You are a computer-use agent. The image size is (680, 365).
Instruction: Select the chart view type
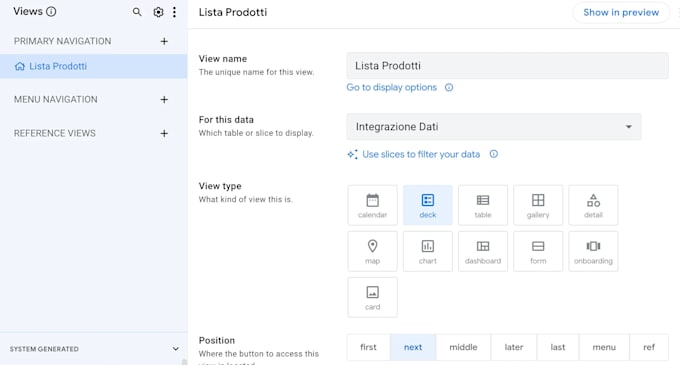[x=428, y=251]
